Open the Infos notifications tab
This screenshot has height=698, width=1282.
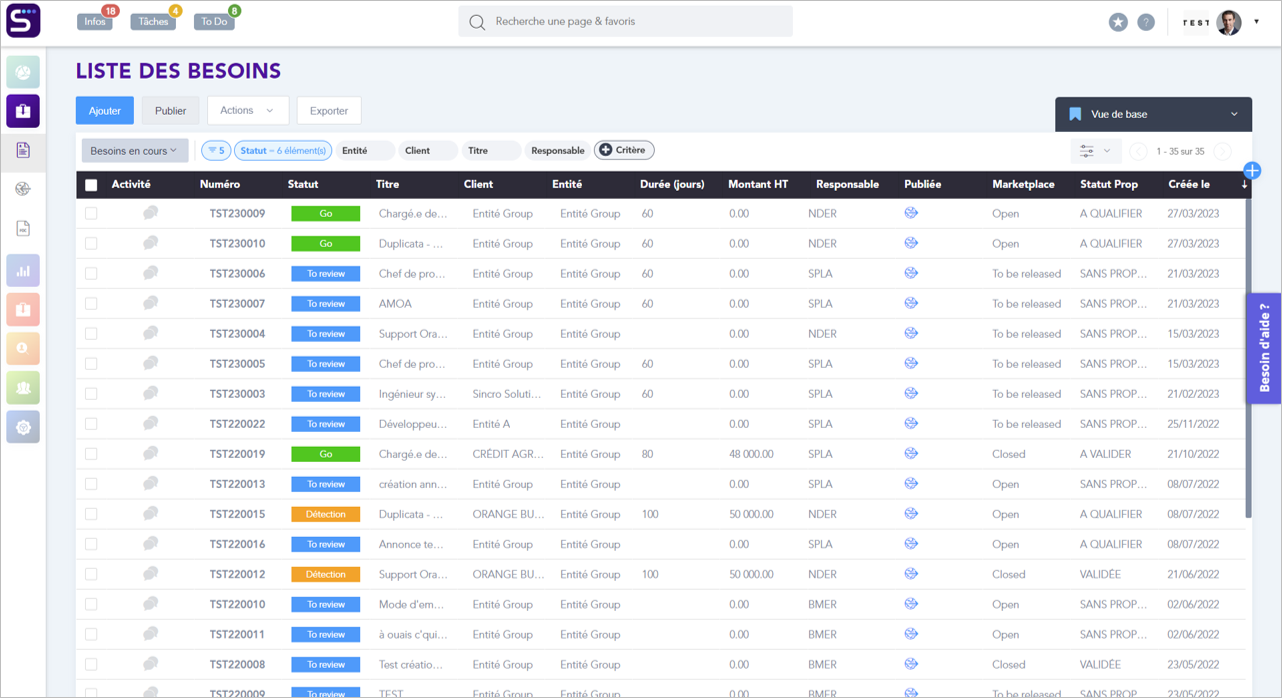click(96, 21)
